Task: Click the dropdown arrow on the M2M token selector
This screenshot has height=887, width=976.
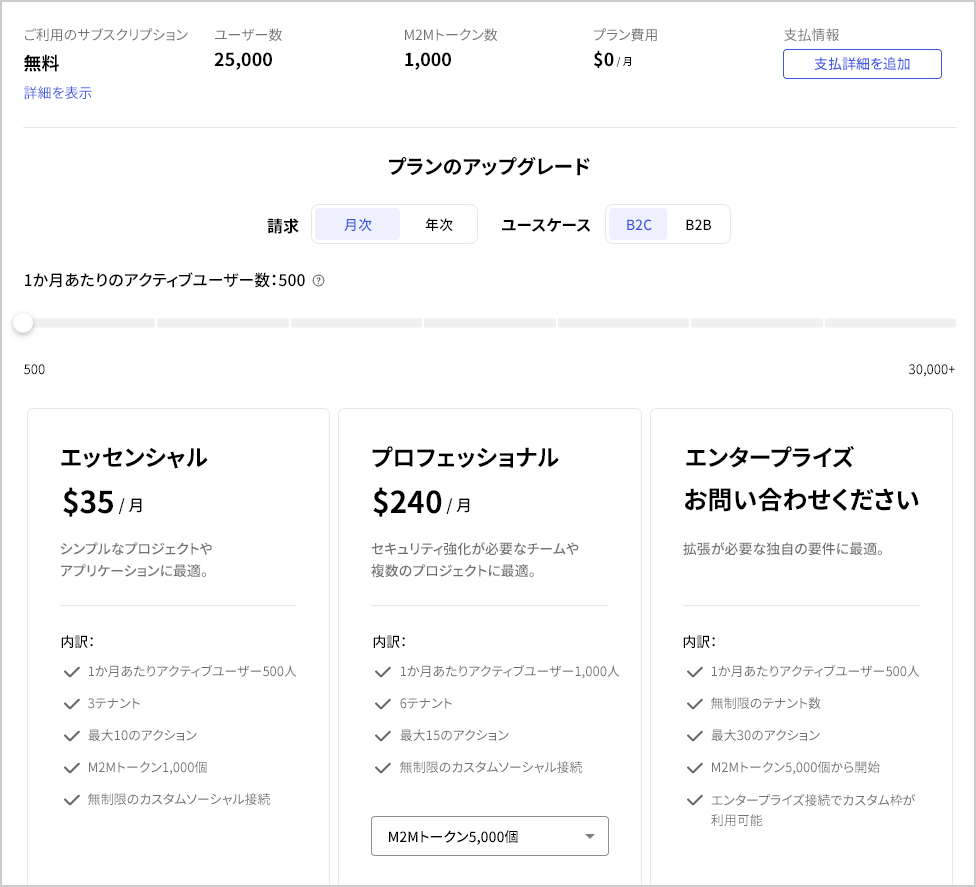Action: coord(588,836)
